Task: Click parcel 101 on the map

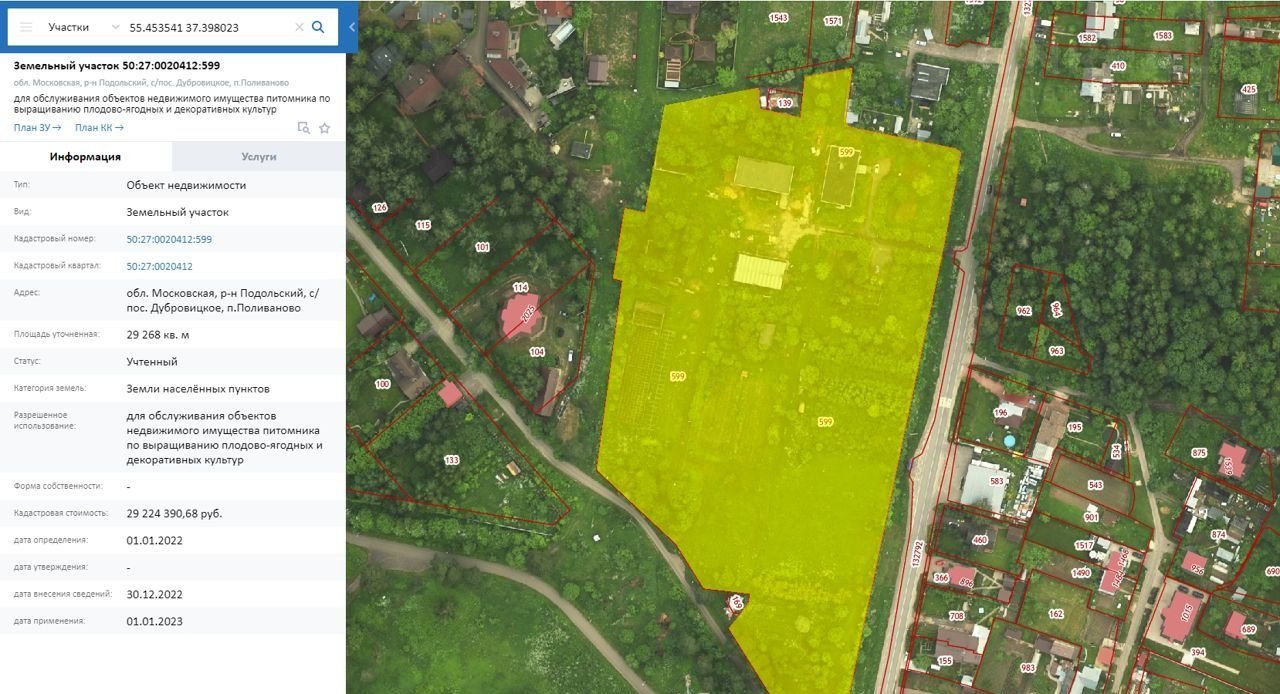Action: (482, 247)
